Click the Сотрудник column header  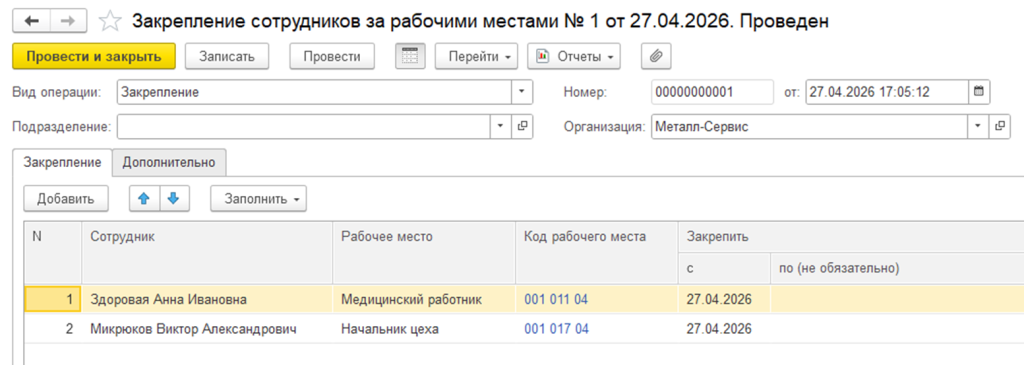pos(207,252)
